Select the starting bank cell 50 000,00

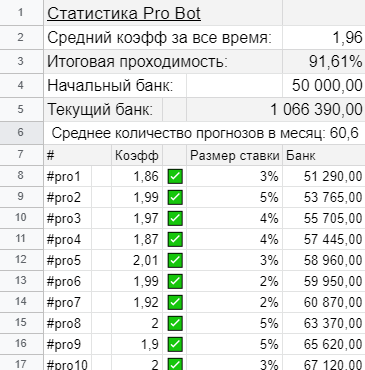324,85
